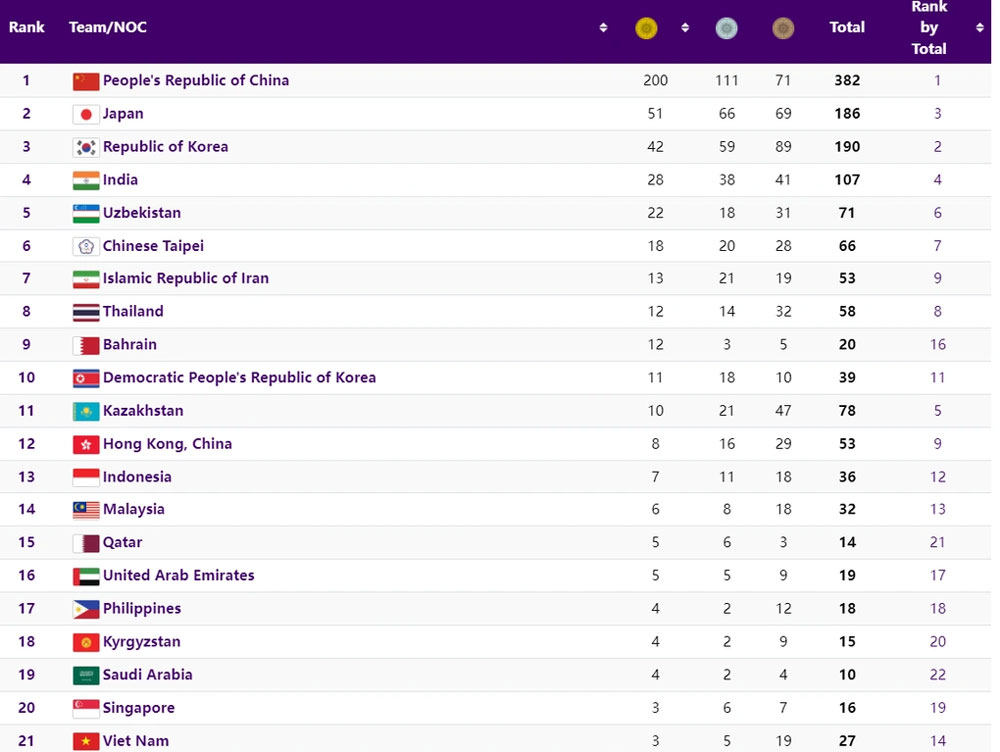Open the India team link
The height and width of the screenshot is (752, 1000).
pyautogui.click(x=121, y=180)
